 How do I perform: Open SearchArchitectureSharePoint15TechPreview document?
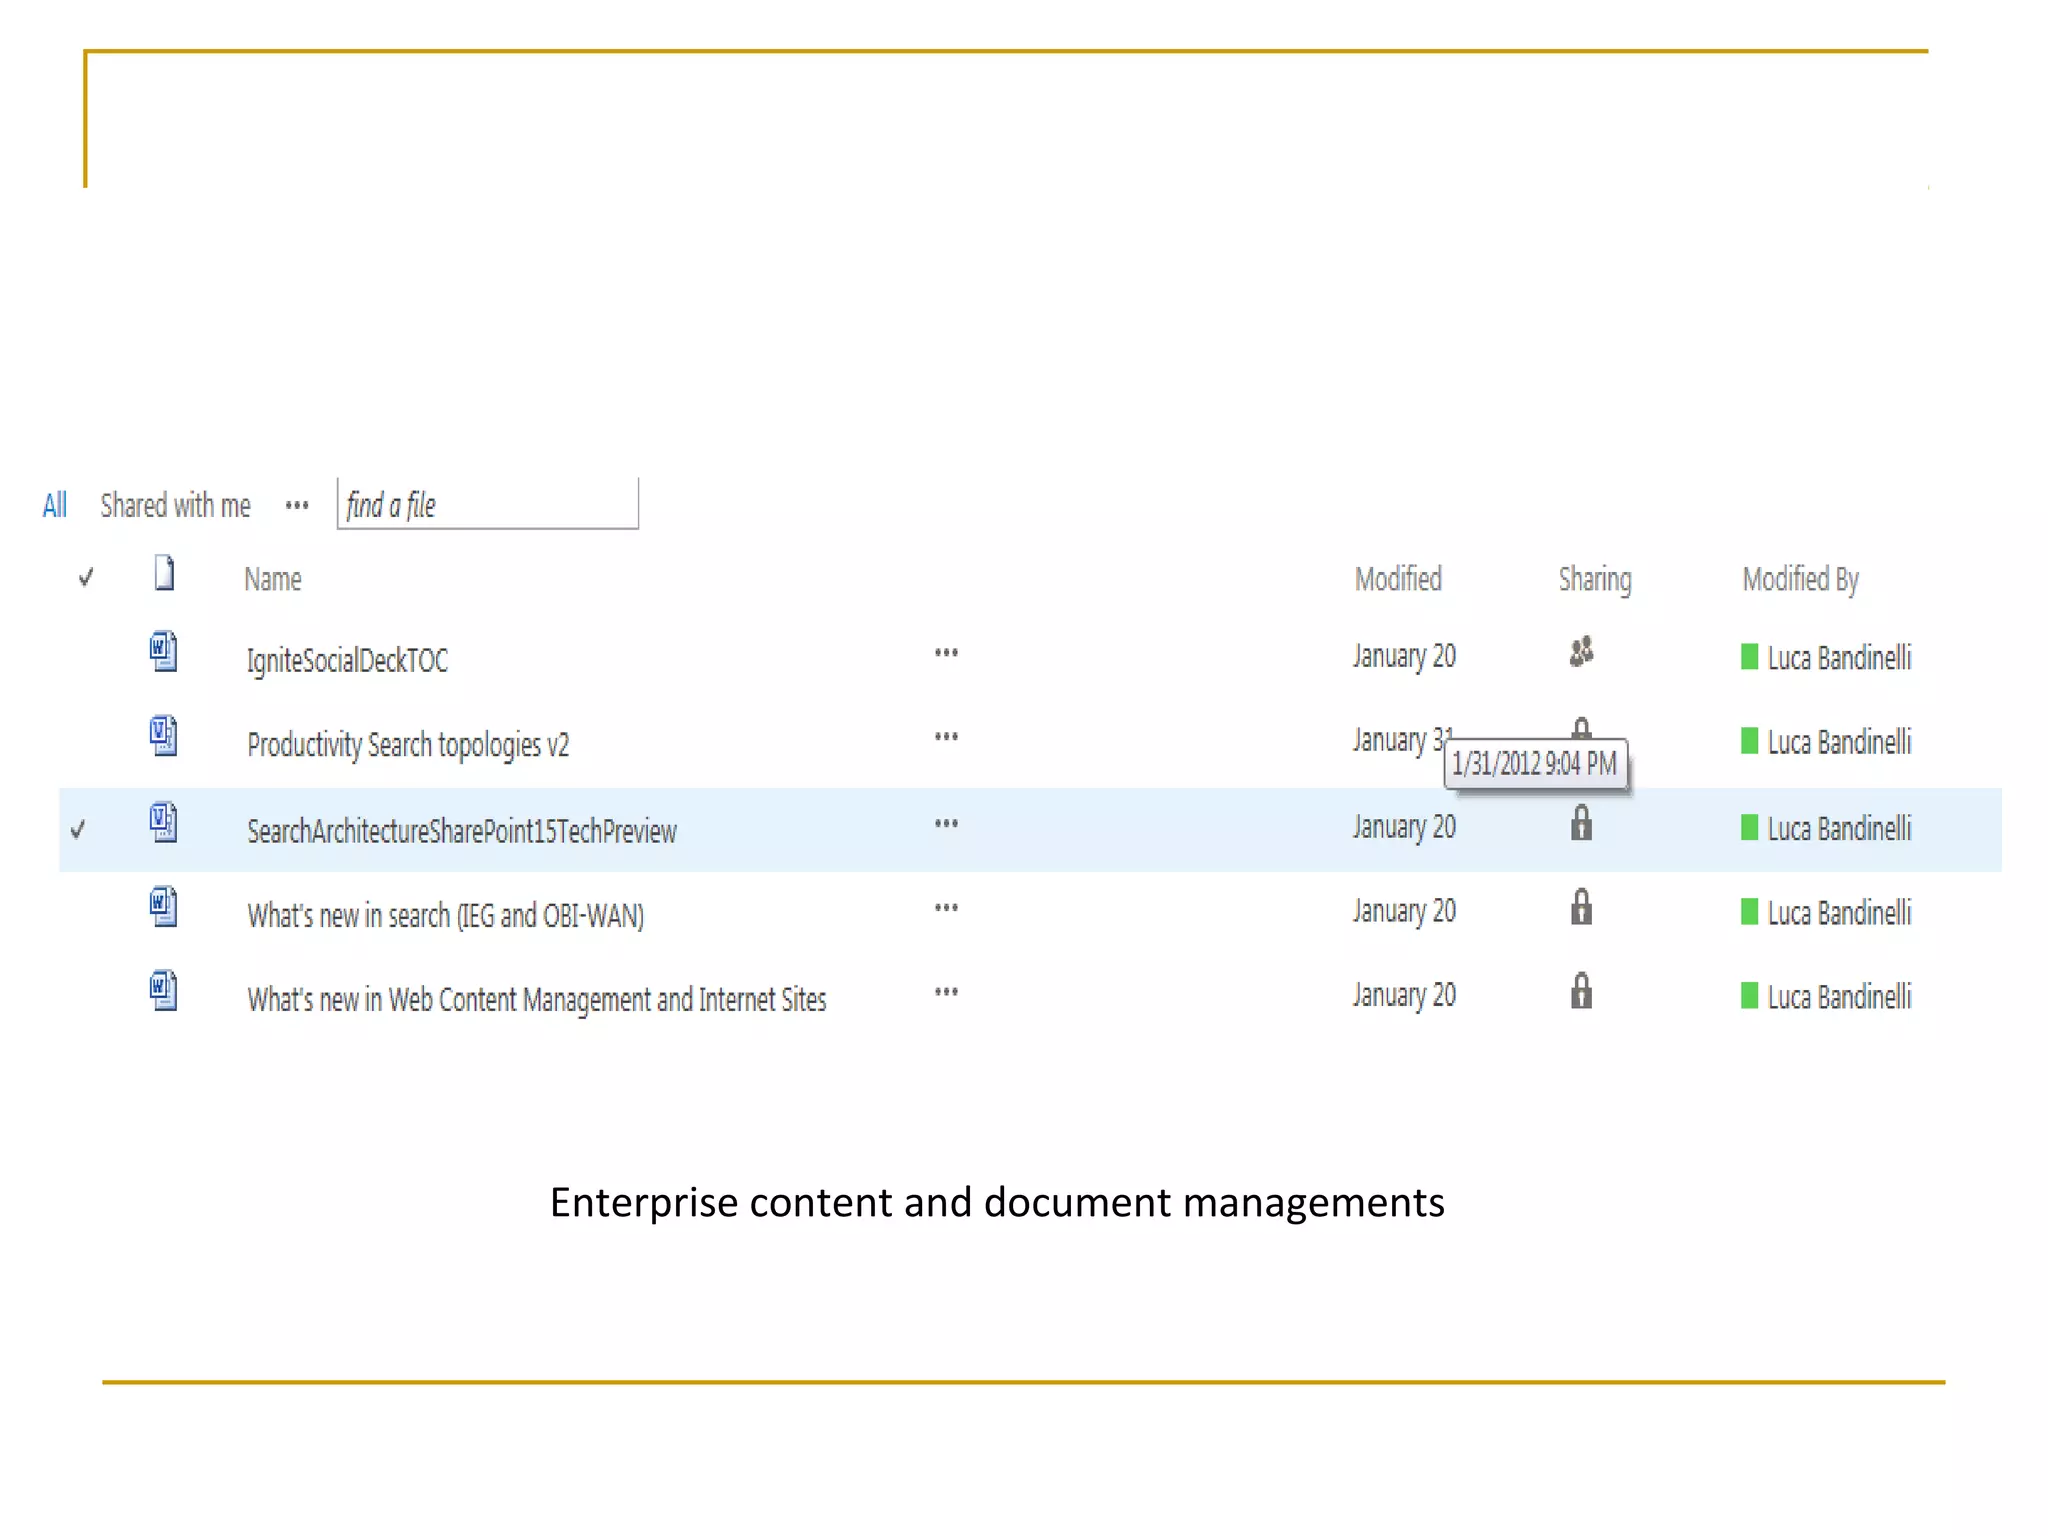[x=462, y=831]
